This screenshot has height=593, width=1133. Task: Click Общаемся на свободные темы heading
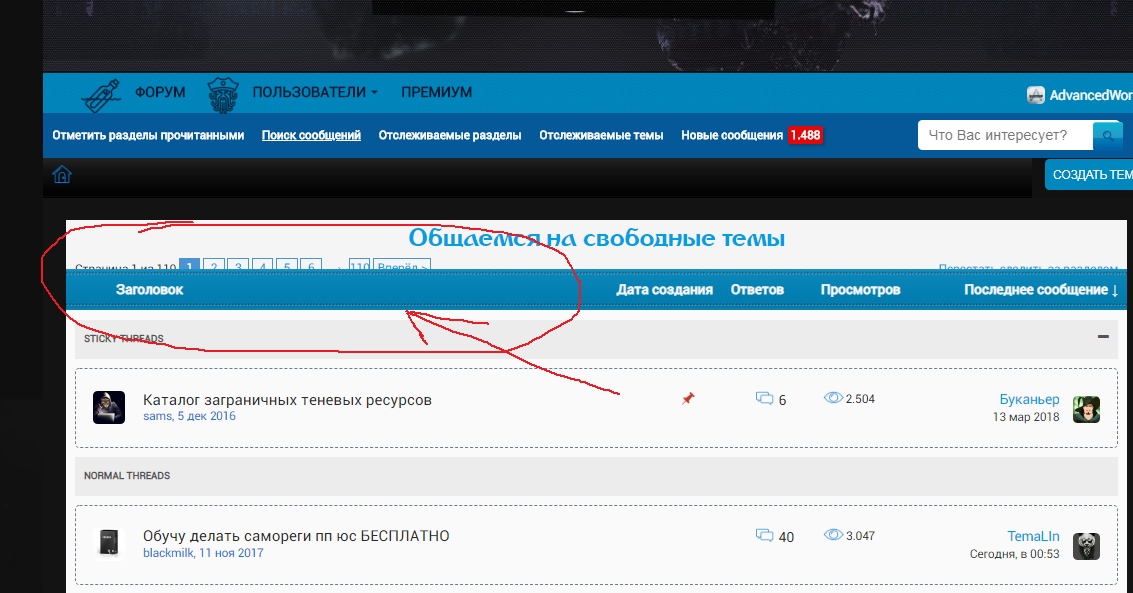597,238
